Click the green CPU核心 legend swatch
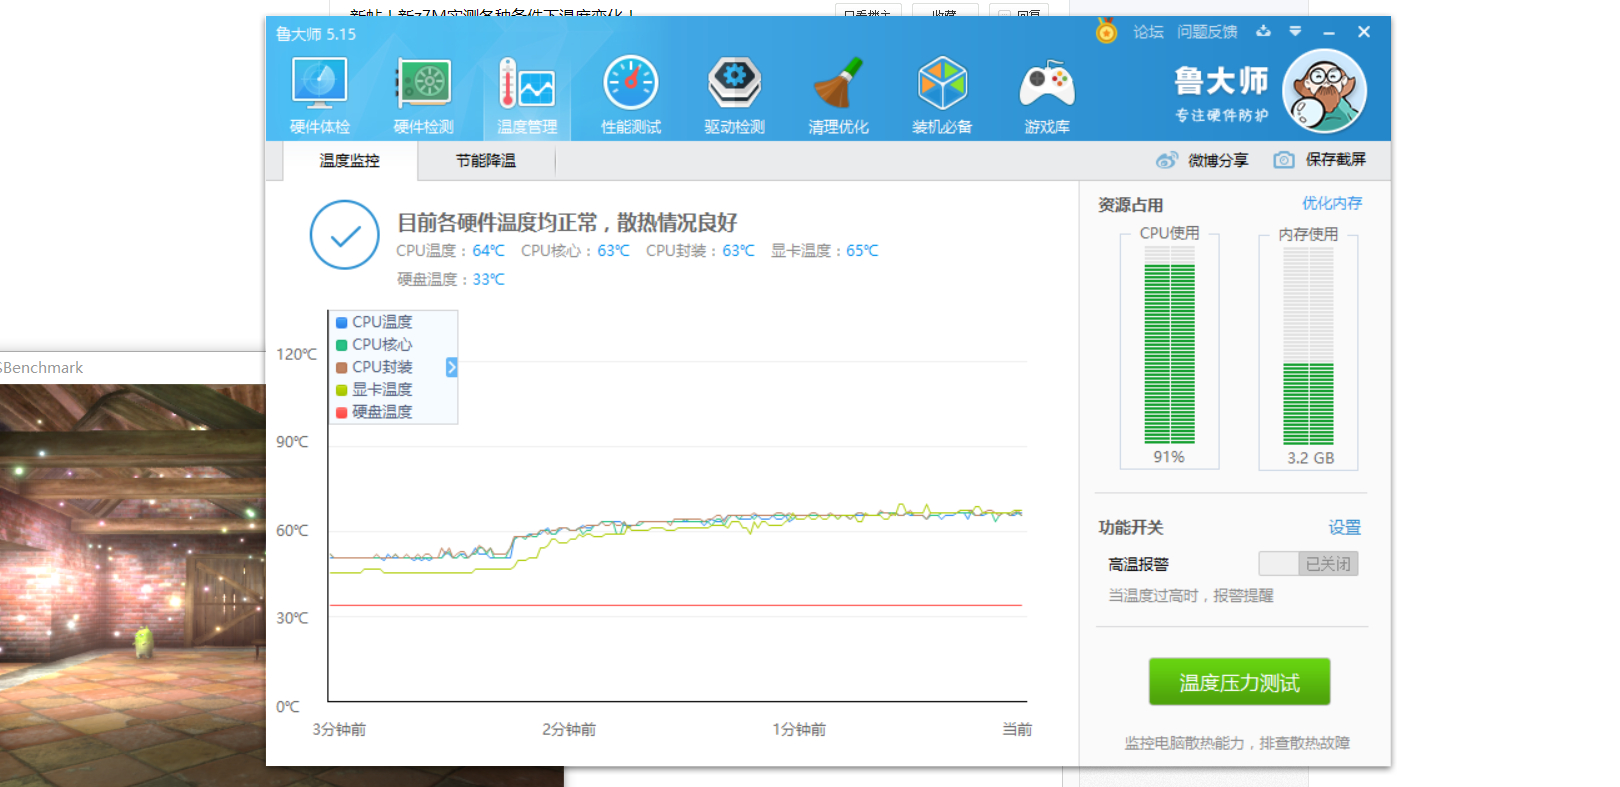This screenshot has height=787, width=1620. click(x=342, y=345)
